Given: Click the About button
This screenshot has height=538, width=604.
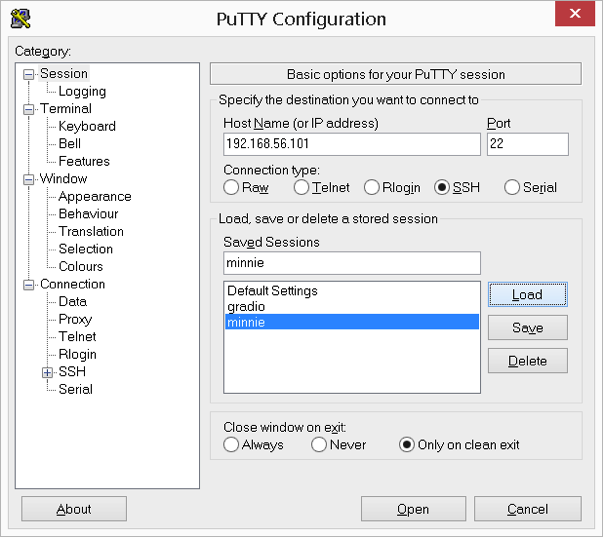Looking at the screenshot, I should pos(74,509).
